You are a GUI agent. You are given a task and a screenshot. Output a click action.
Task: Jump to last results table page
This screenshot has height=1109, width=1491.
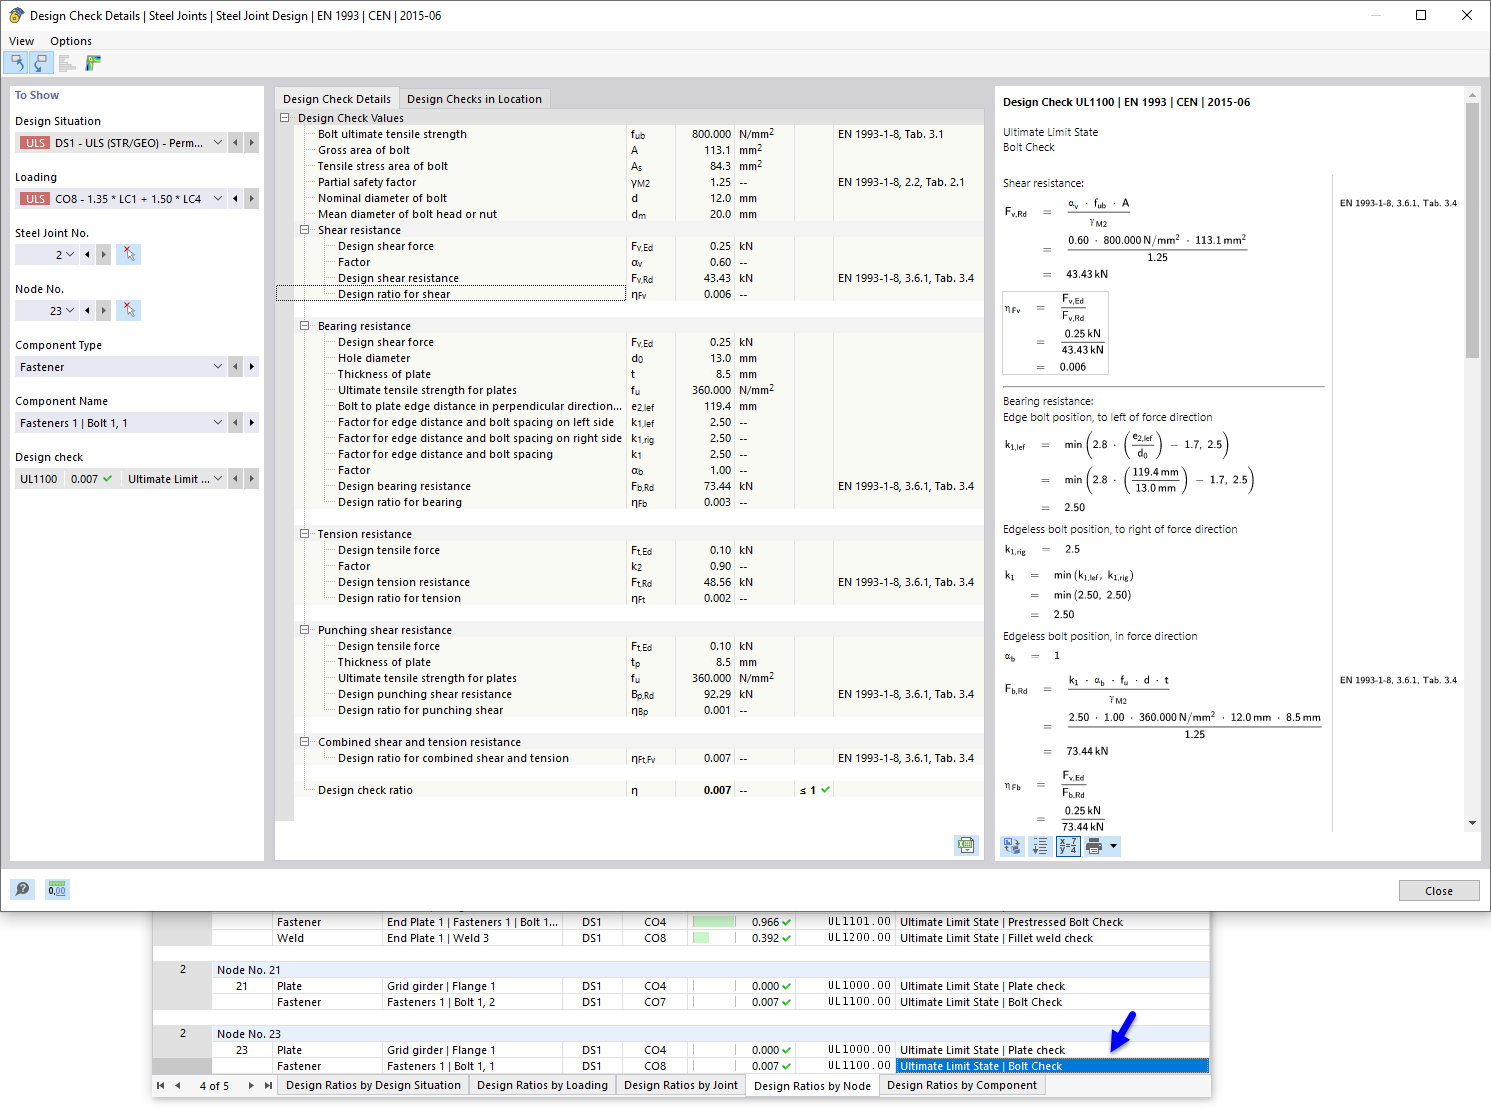click(268, 1085)
